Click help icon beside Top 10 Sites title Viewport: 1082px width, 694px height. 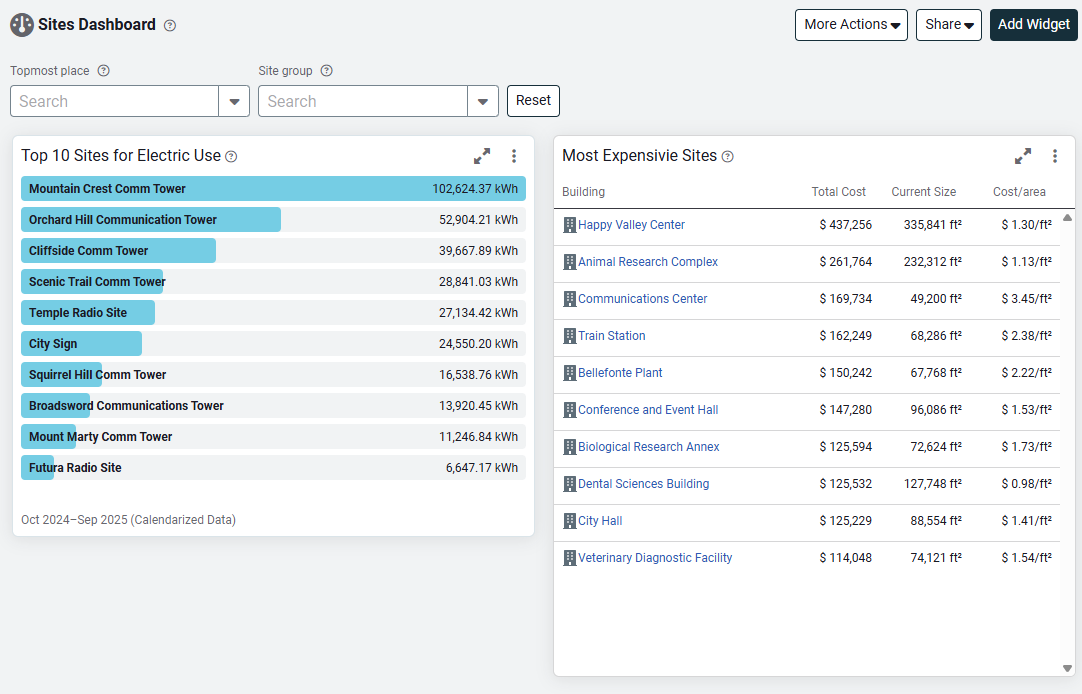pos(231,157)
